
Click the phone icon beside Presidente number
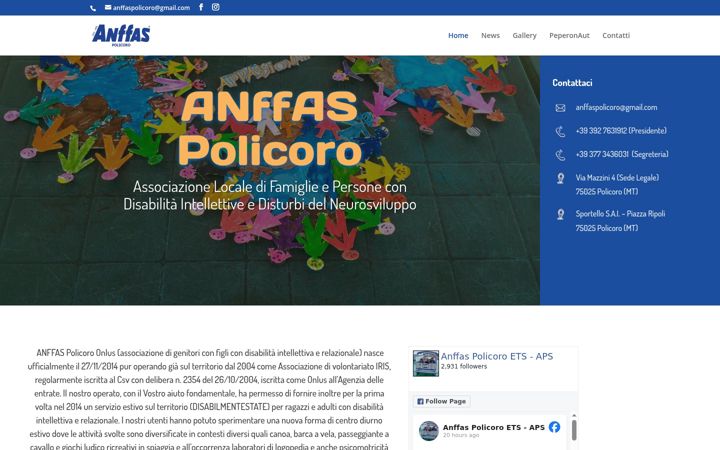560,131
